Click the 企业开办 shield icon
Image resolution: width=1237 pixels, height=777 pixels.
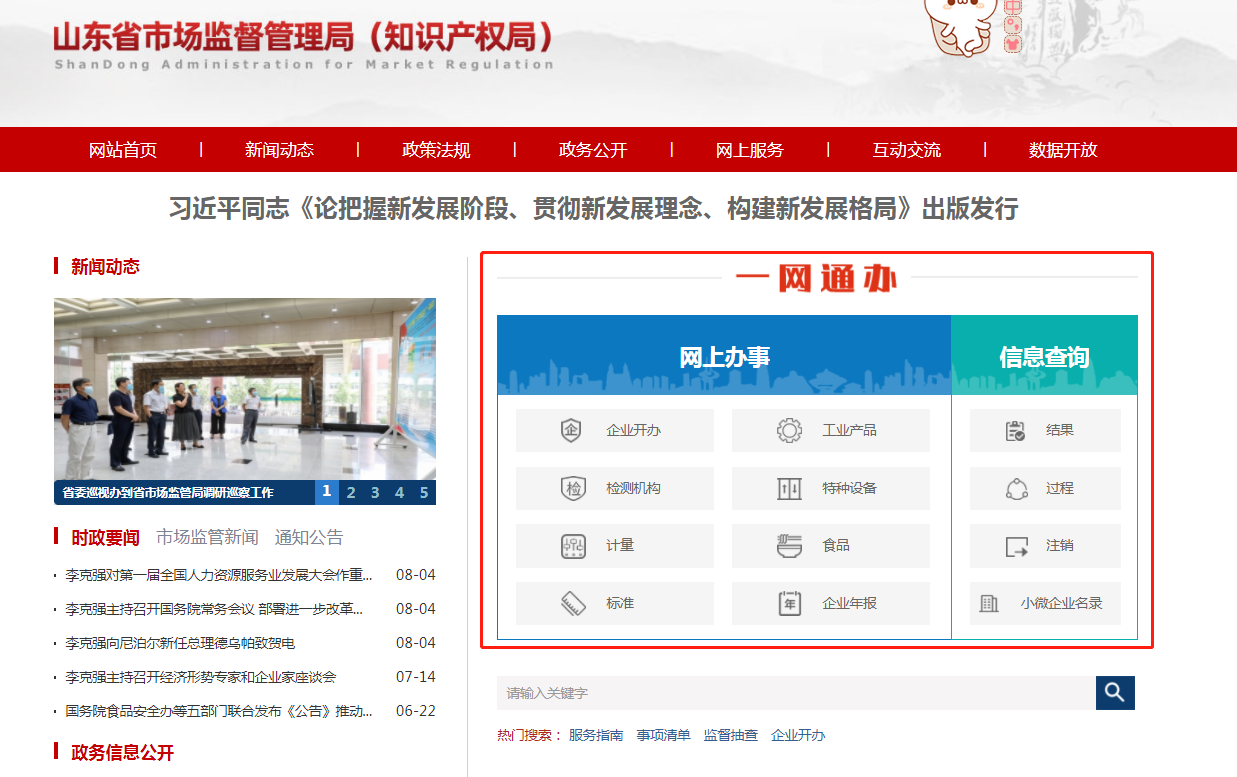571,431
